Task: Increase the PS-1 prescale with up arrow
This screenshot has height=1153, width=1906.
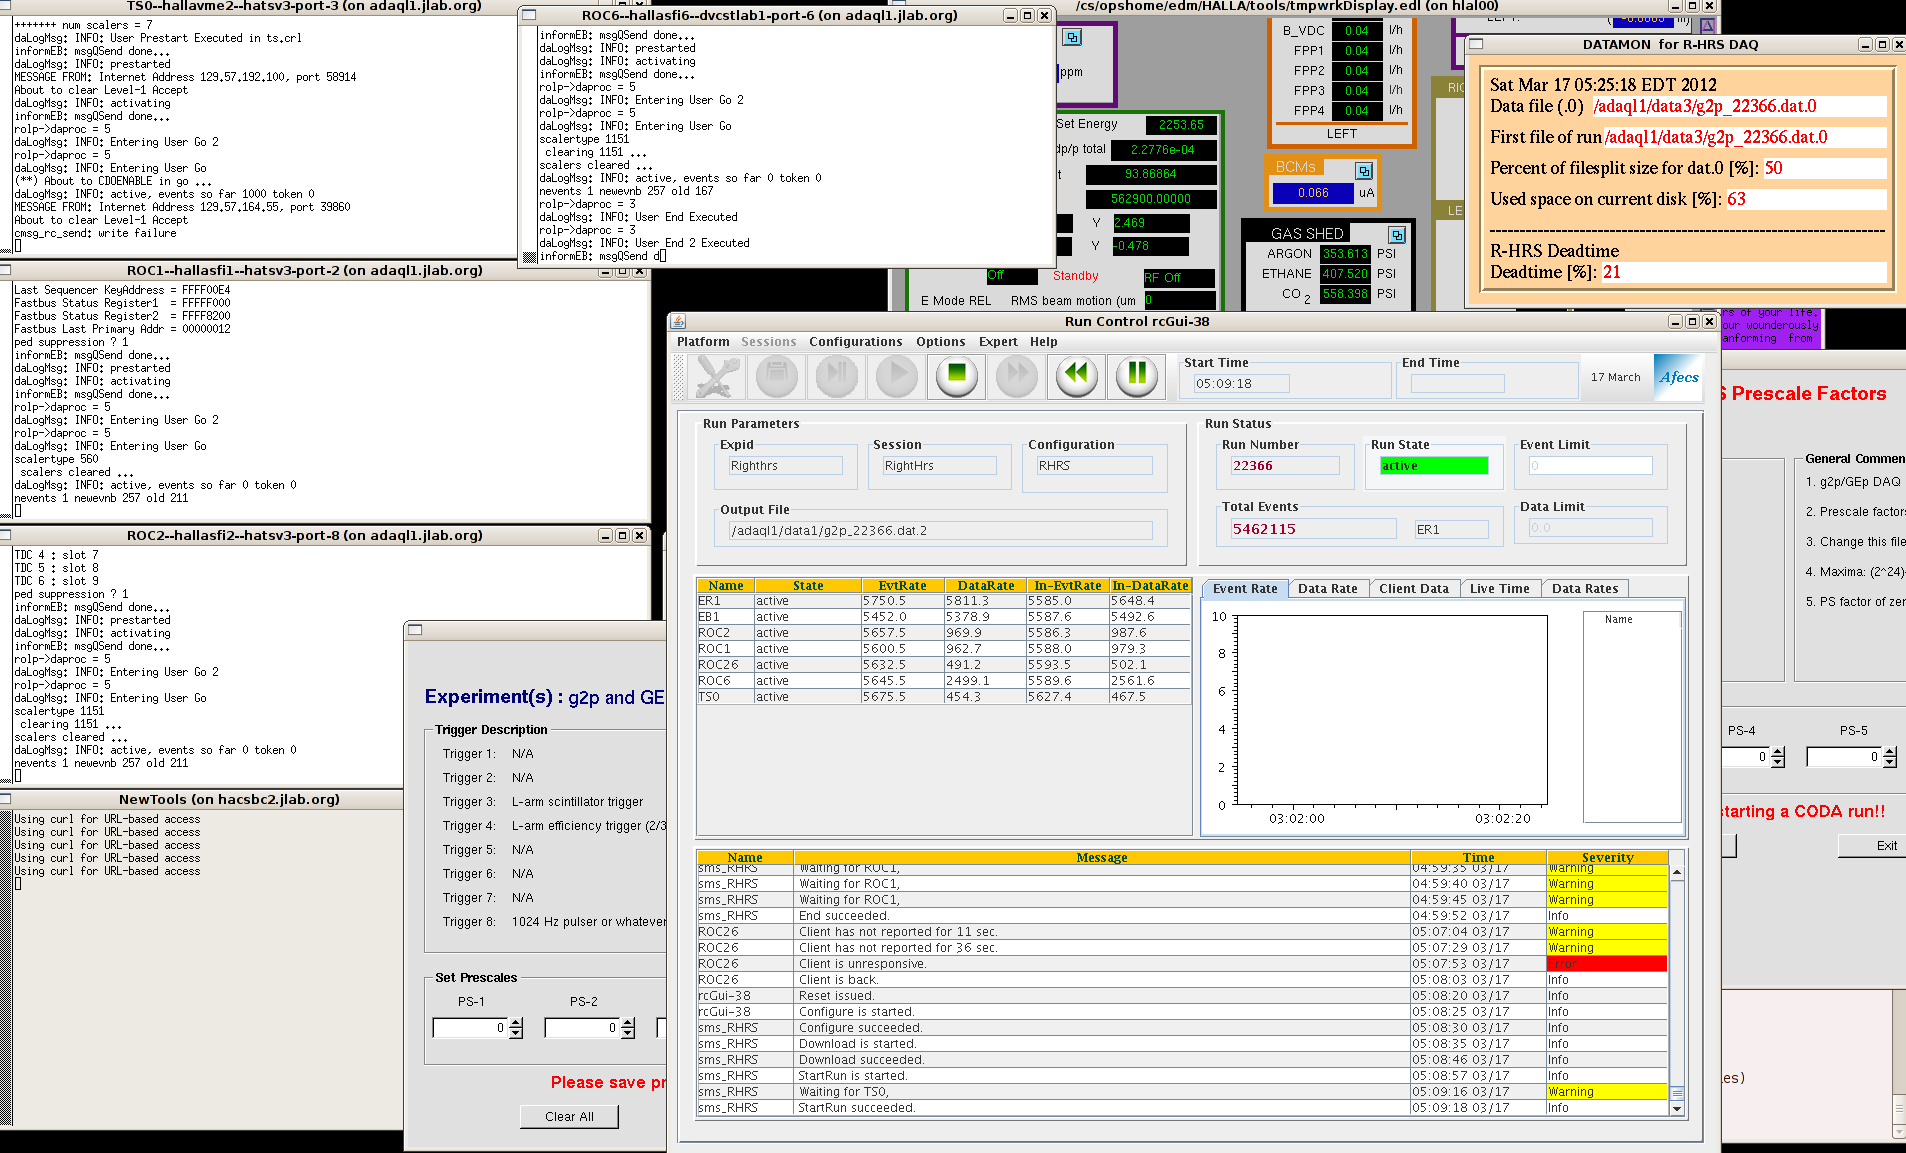Action: (x=516, y=1023)
